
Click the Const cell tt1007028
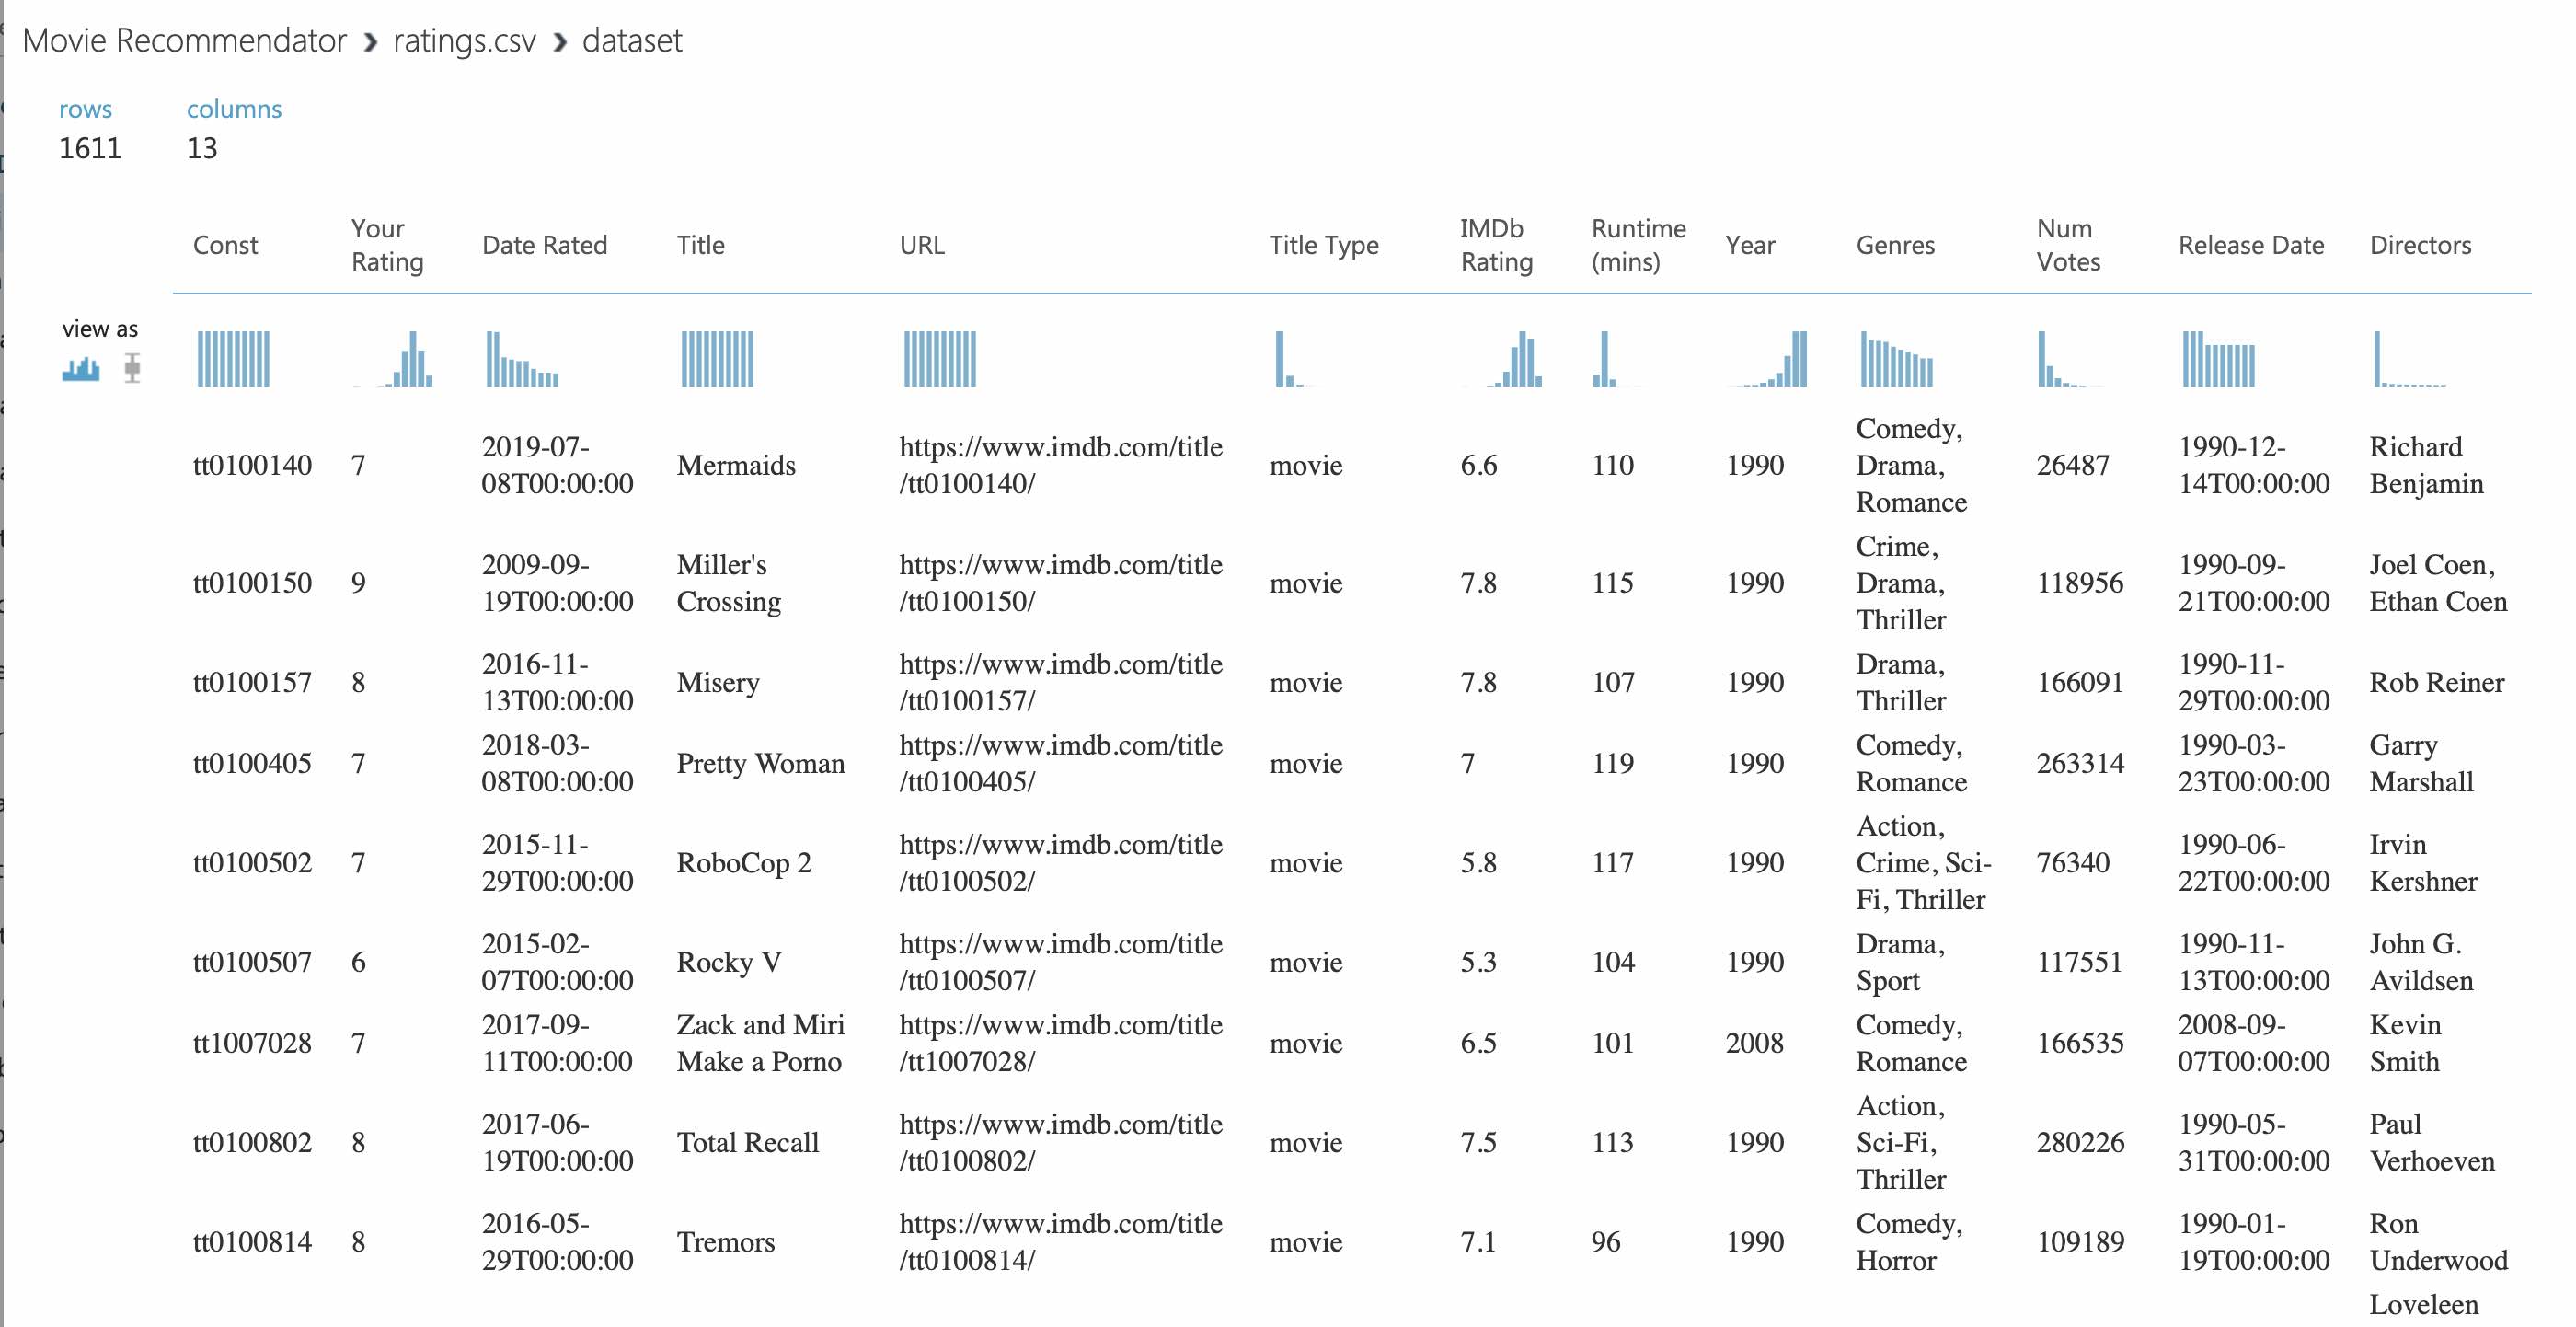pyautogui.click(x=252, y=1043)
